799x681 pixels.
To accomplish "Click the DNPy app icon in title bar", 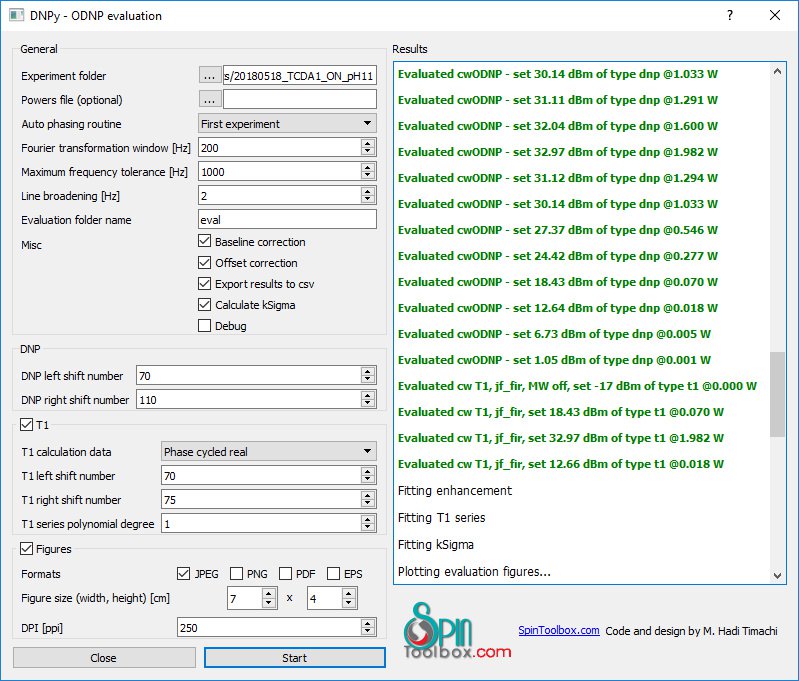I will pos(17,16).
